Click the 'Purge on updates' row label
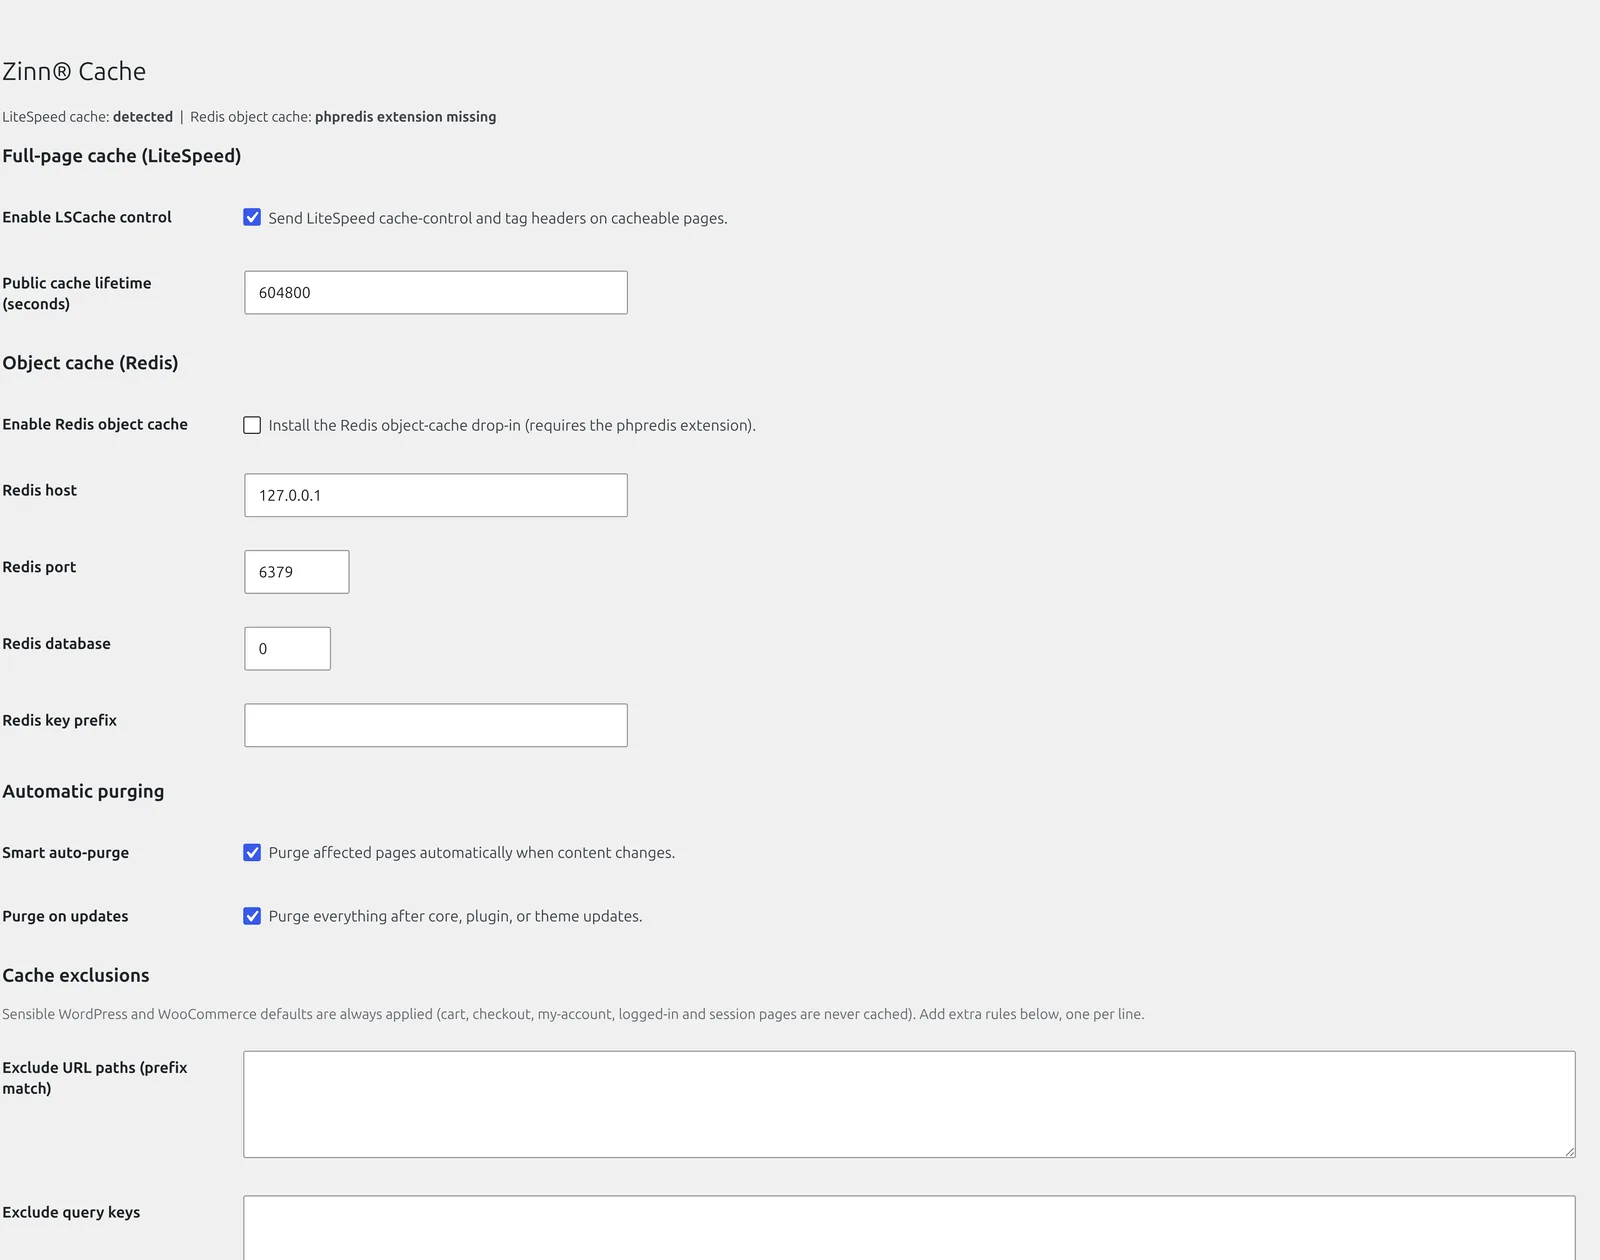Image resolution: width=1600 pixels, height=1260 pixels. (x=65, y=916)
